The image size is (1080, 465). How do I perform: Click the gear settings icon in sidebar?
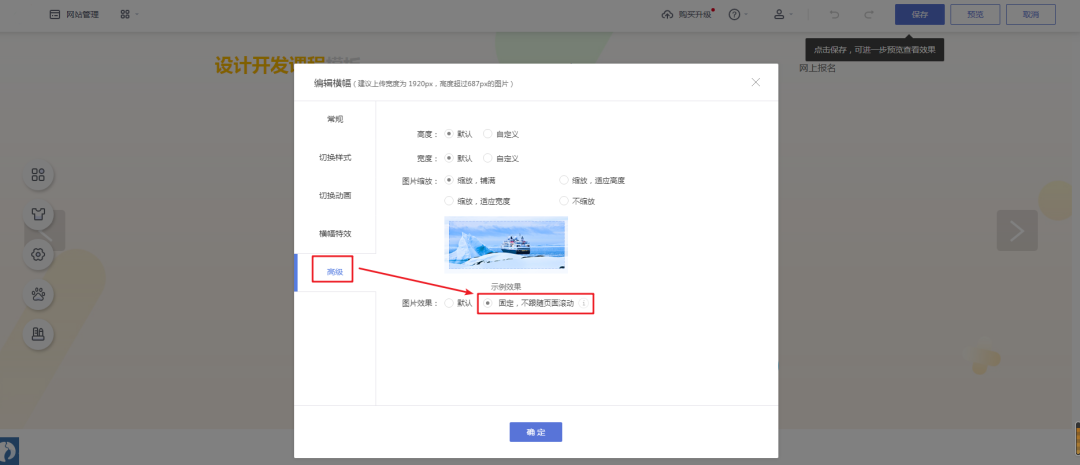coord(38,254)
